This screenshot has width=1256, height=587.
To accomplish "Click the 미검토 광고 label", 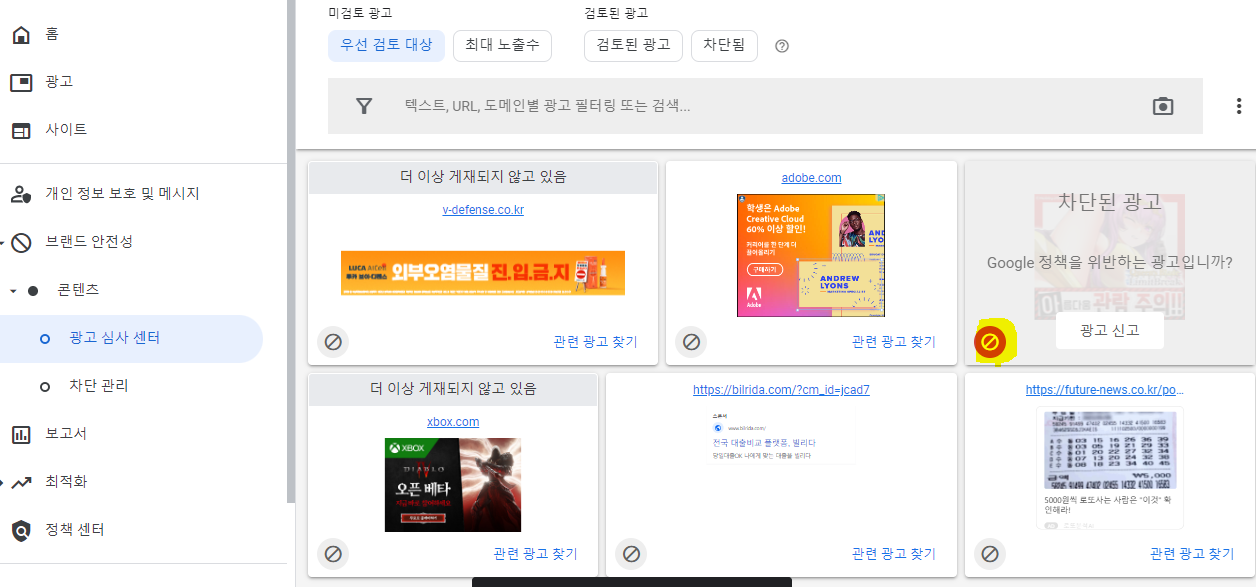I will point(360,13).
